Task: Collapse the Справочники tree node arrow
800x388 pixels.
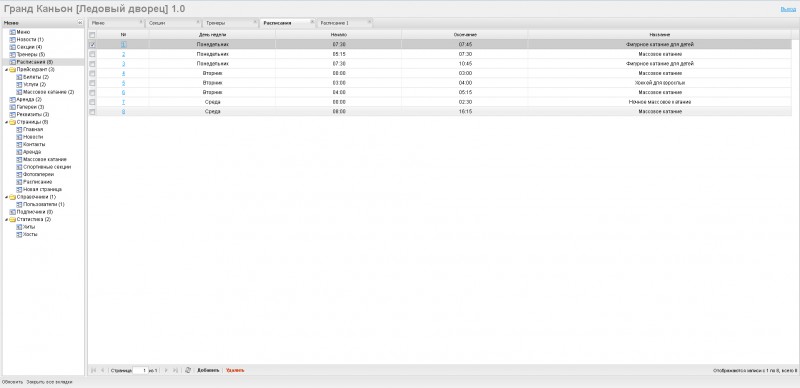Action: (6, 197)
